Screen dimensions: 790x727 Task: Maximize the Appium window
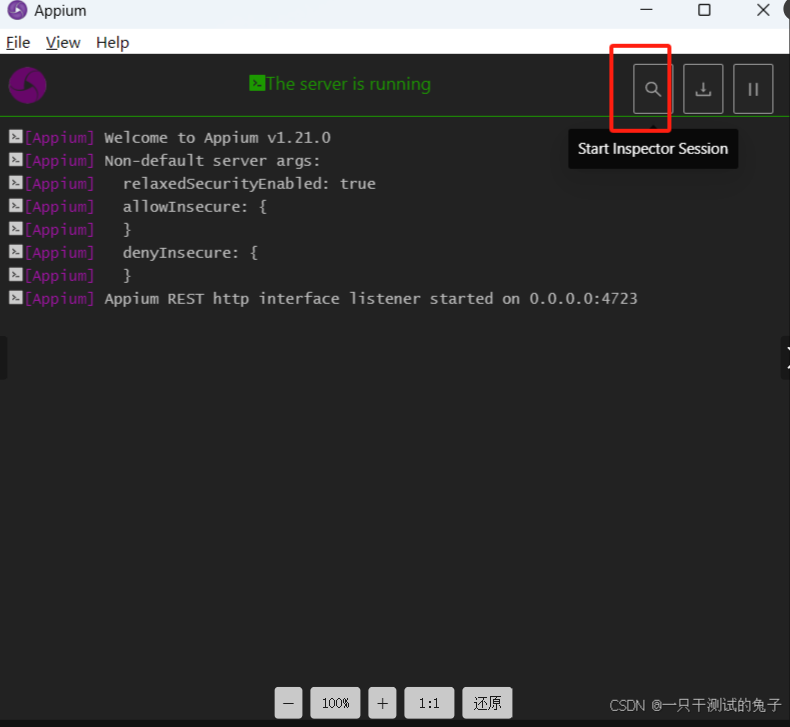[x=704, y=10]
